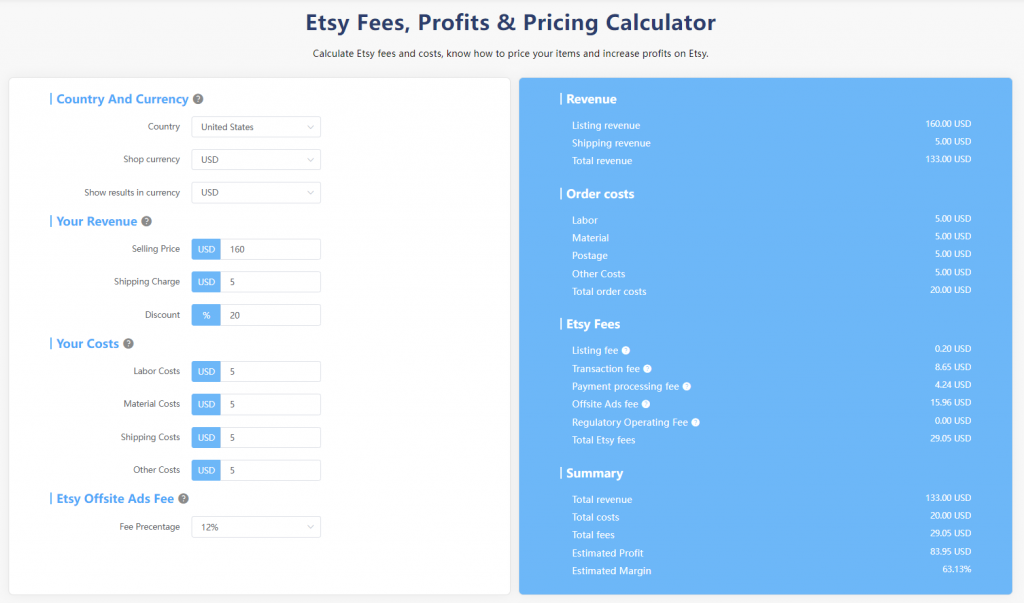Show the Listing fee info tooltip

click(x=627, y=349)
